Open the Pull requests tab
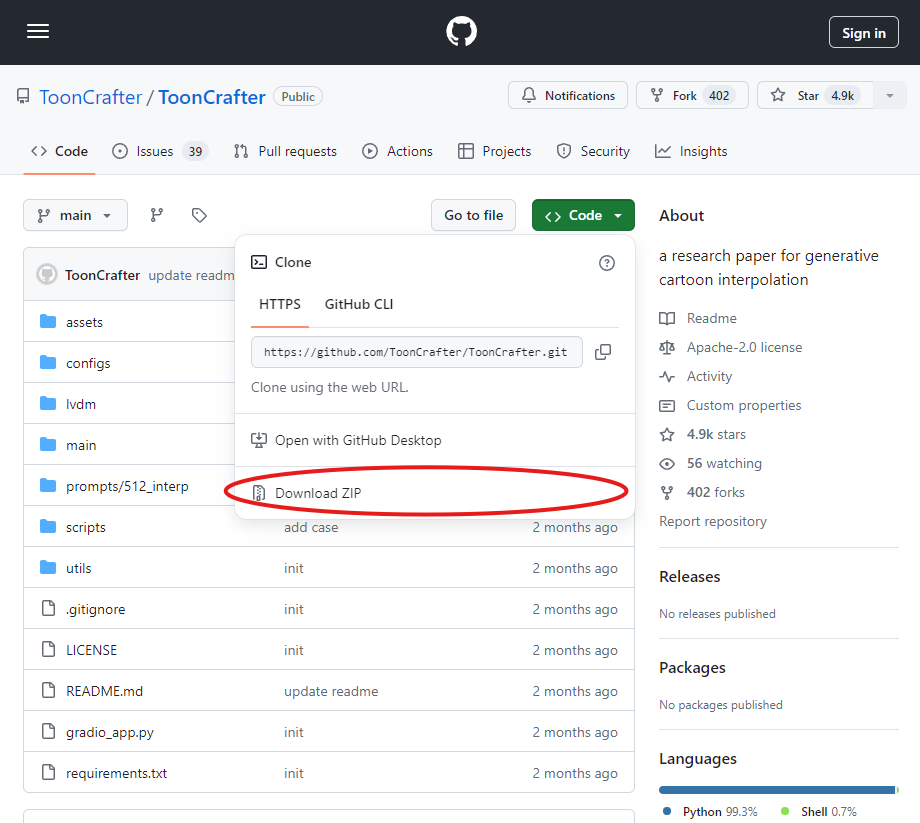This screenshot has width=920, height=823. click(x=285, y=151)
